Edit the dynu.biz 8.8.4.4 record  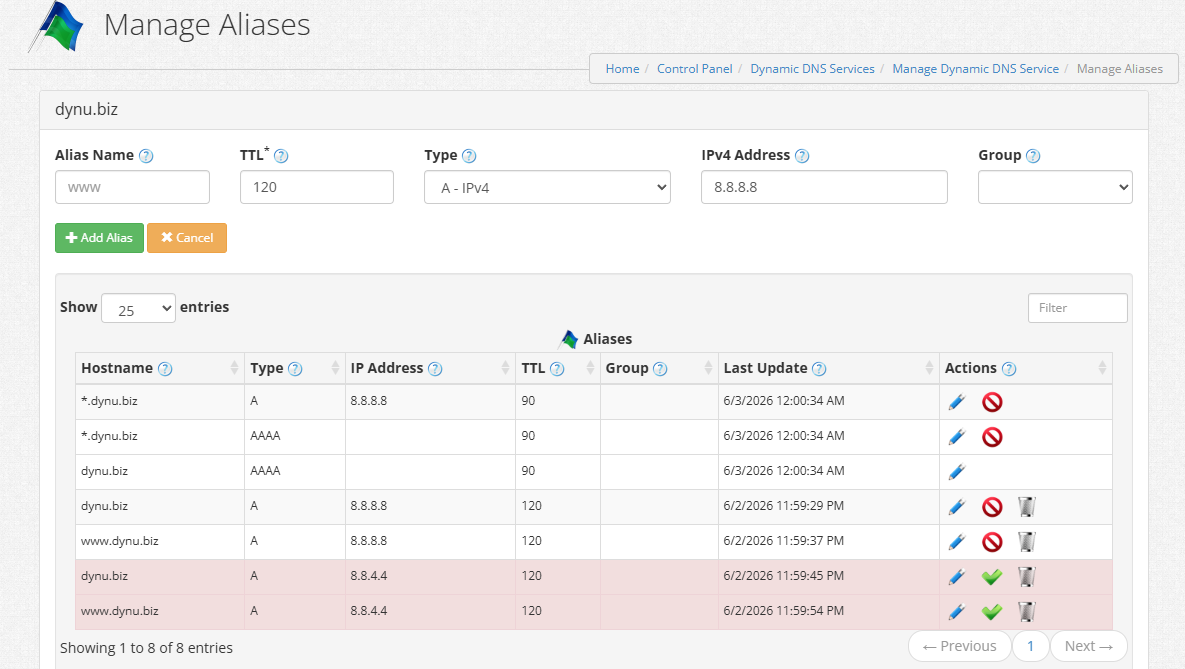coord(957,577)
